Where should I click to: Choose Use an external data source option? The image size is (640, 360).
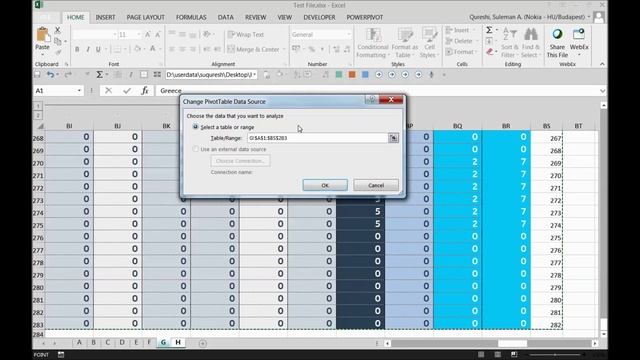[196, 149]
